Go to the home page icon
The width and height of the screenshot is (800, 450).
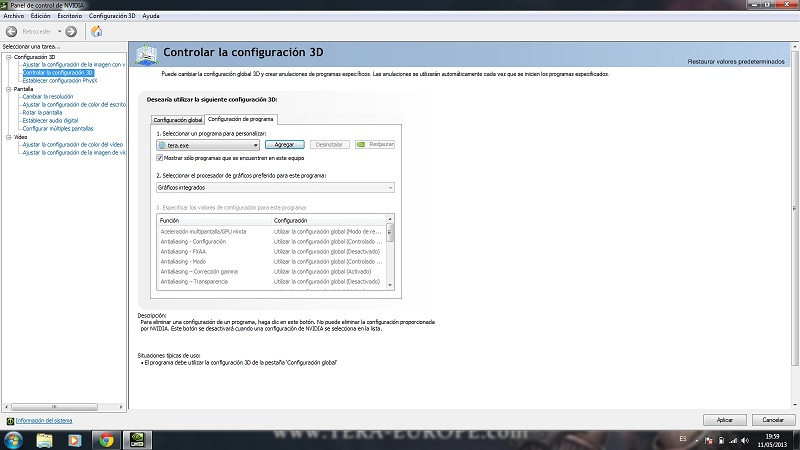coord(96,32)
